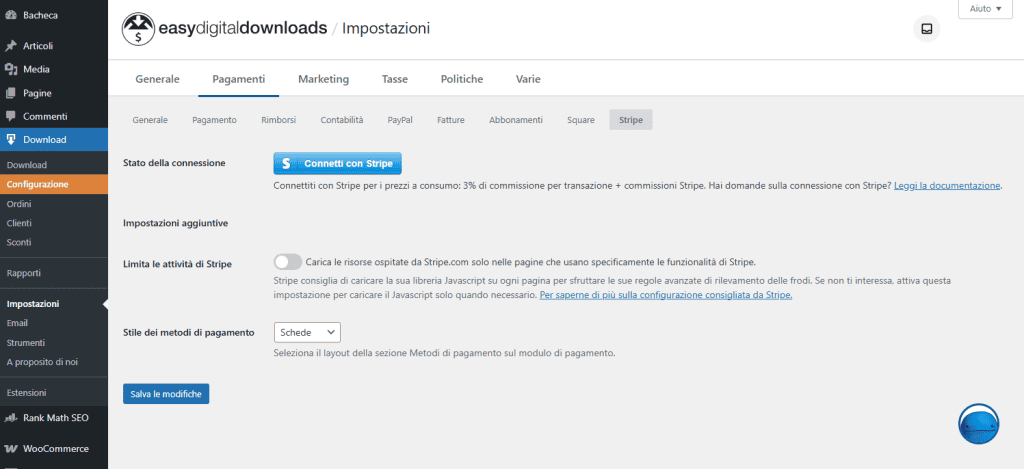Viewport: 1024px width, 469px height.
Task: Click the blue chat bot bubble
Action: click(978, 425)
